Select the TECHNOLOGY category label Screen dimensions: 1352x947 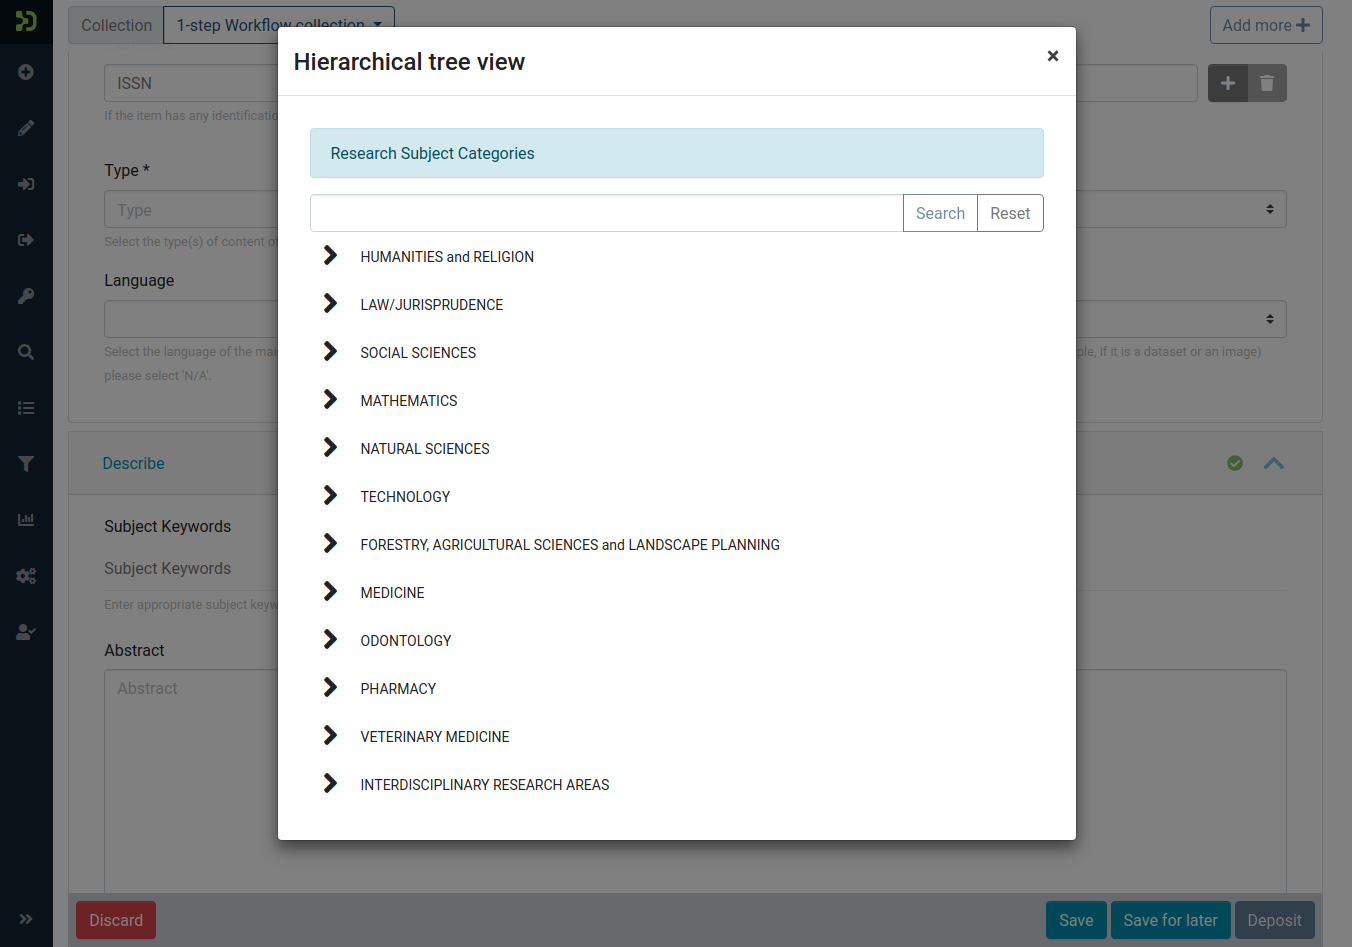[405, 497]
